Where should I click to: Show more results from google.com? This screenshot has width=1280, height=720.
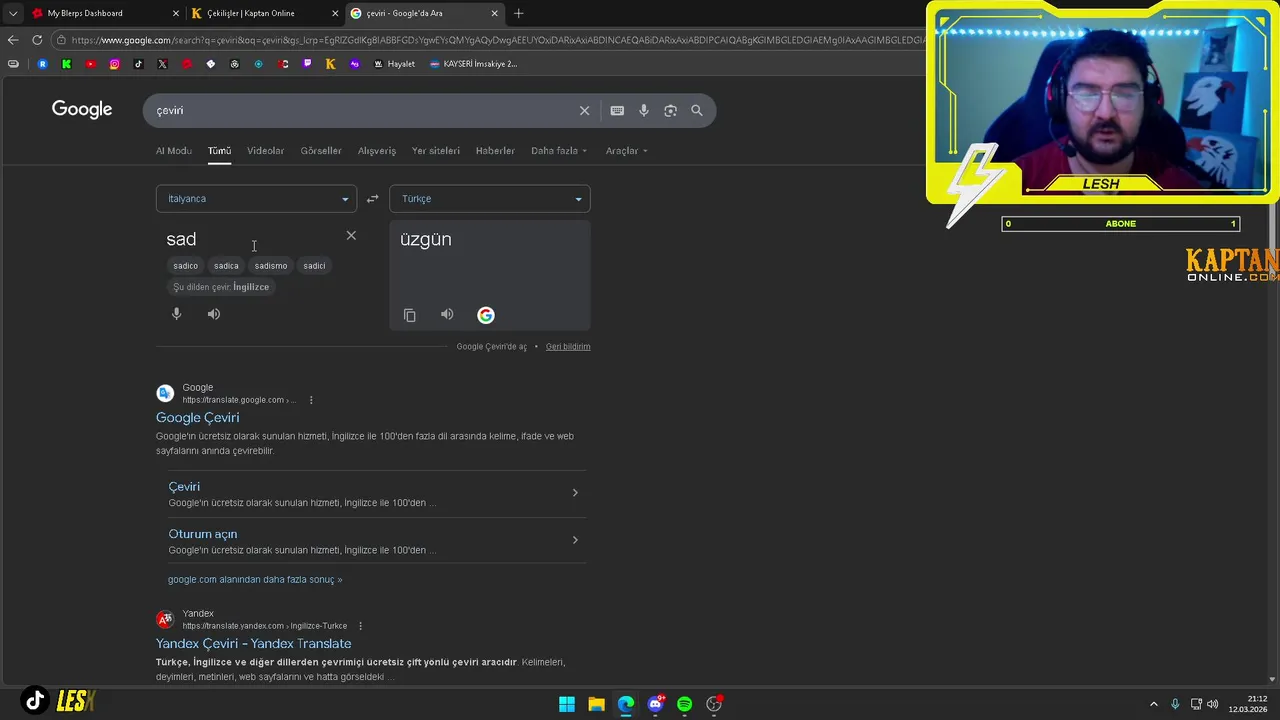pos(255,580)
